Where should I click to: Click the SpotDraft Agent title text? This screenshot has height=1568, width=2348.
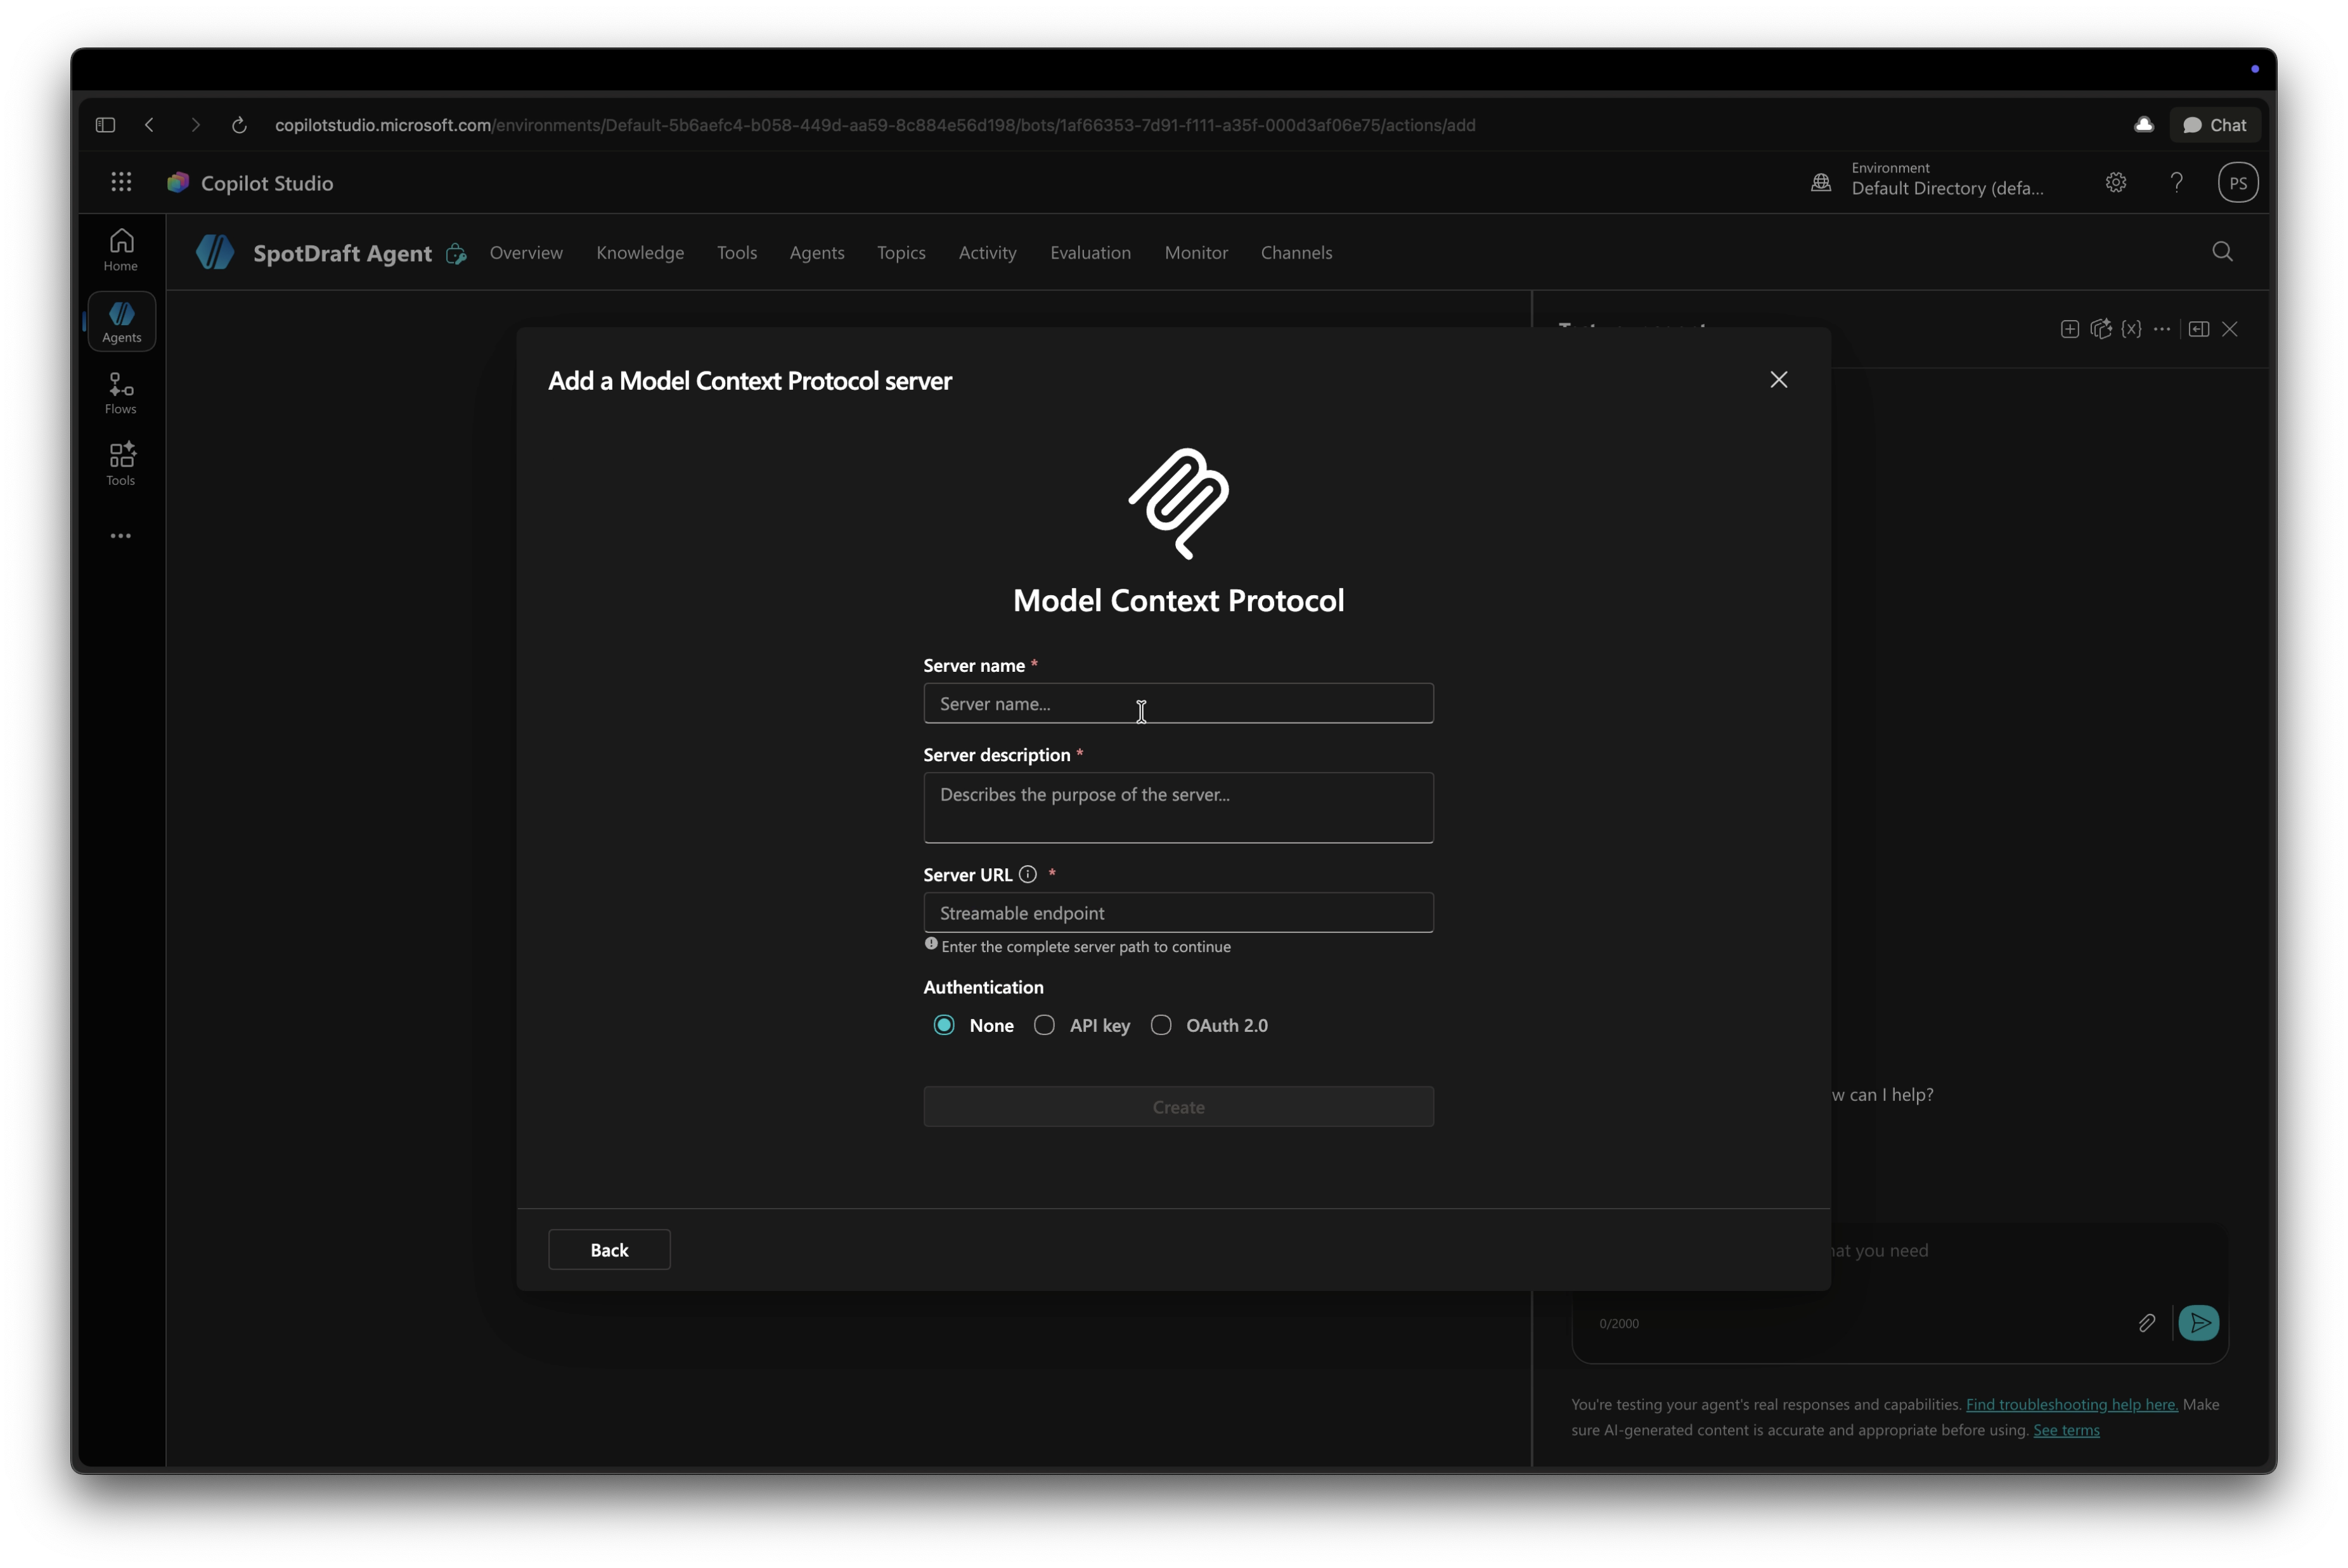342,253
